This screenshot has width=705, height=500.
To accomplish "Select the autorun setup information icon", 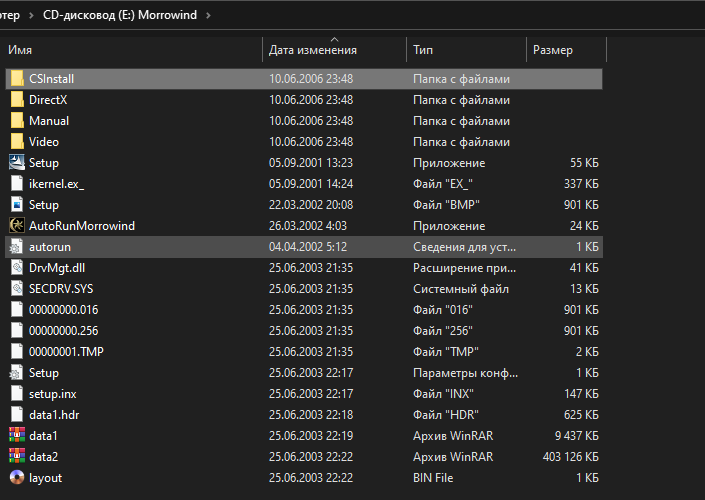I will click(x=17, y=247).
